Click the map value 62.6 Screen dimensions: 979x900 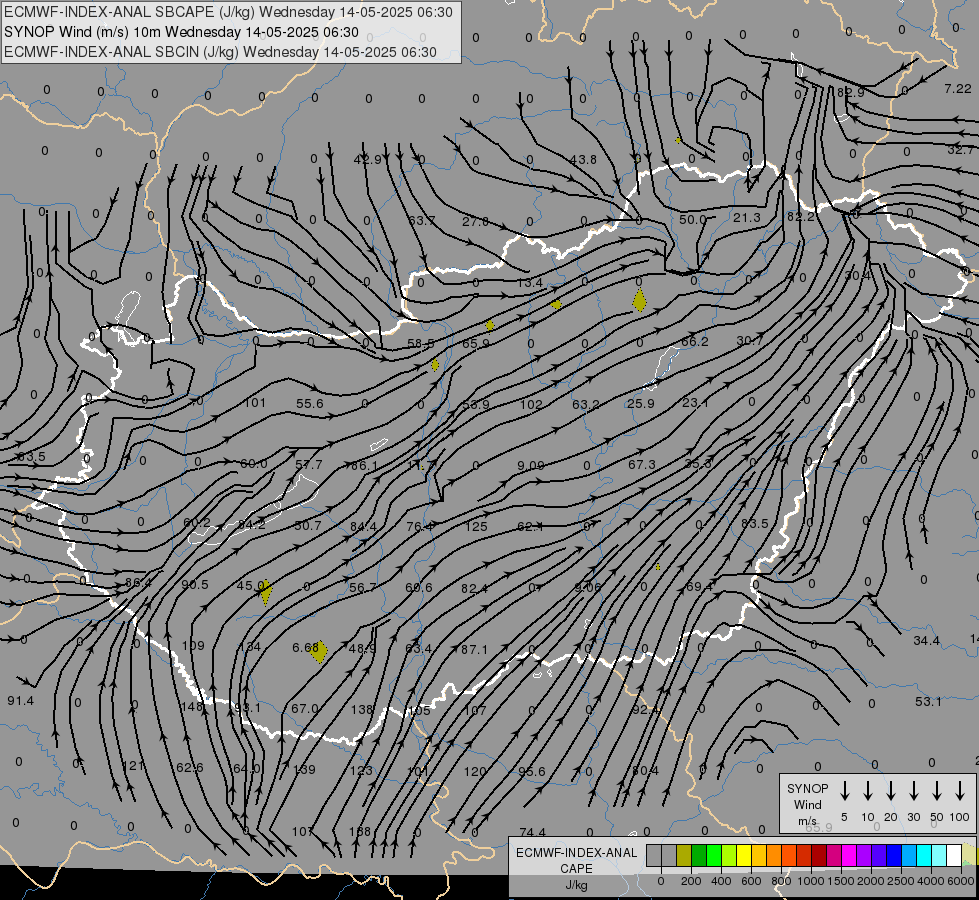[190, 768]
